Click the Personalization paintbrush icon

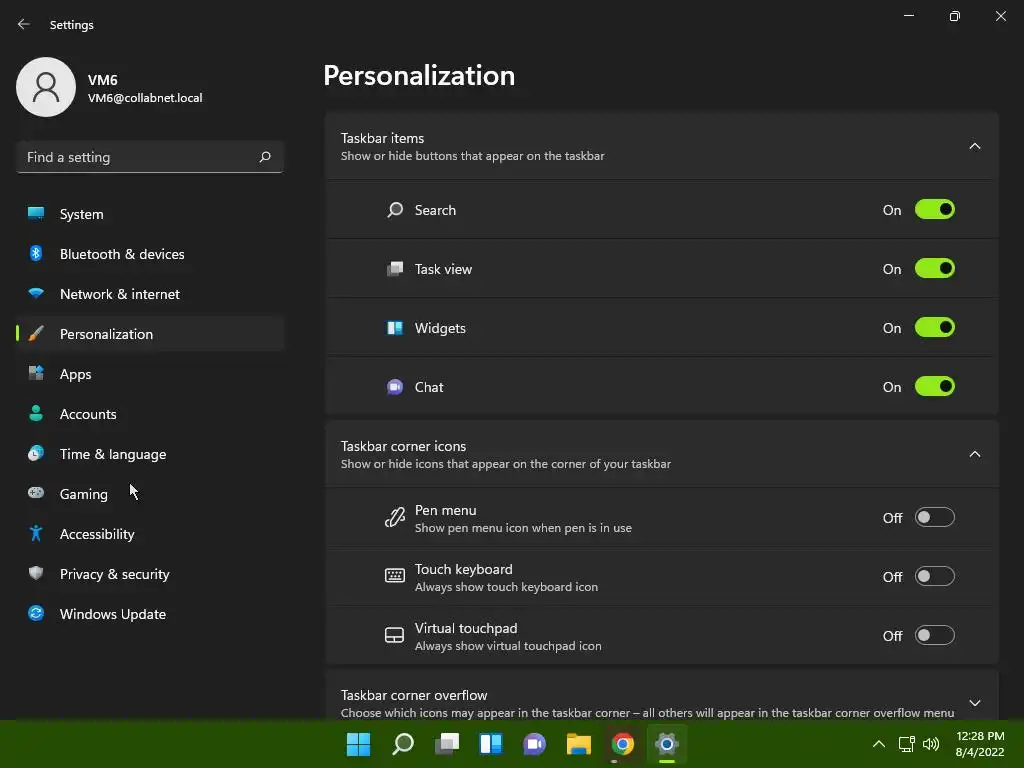click(36, 334)
